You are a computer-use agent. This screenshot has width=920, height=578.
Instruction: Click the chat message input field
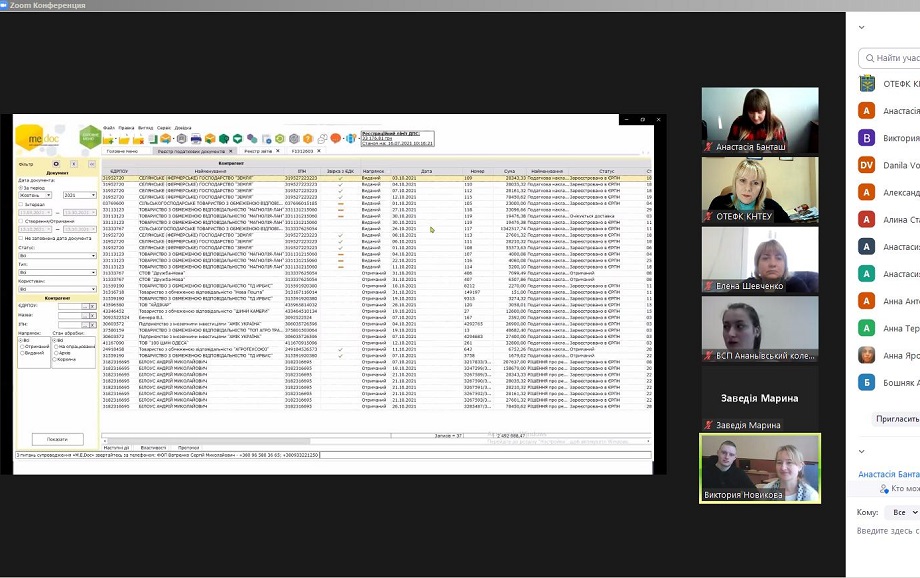[x=888, y=530]
